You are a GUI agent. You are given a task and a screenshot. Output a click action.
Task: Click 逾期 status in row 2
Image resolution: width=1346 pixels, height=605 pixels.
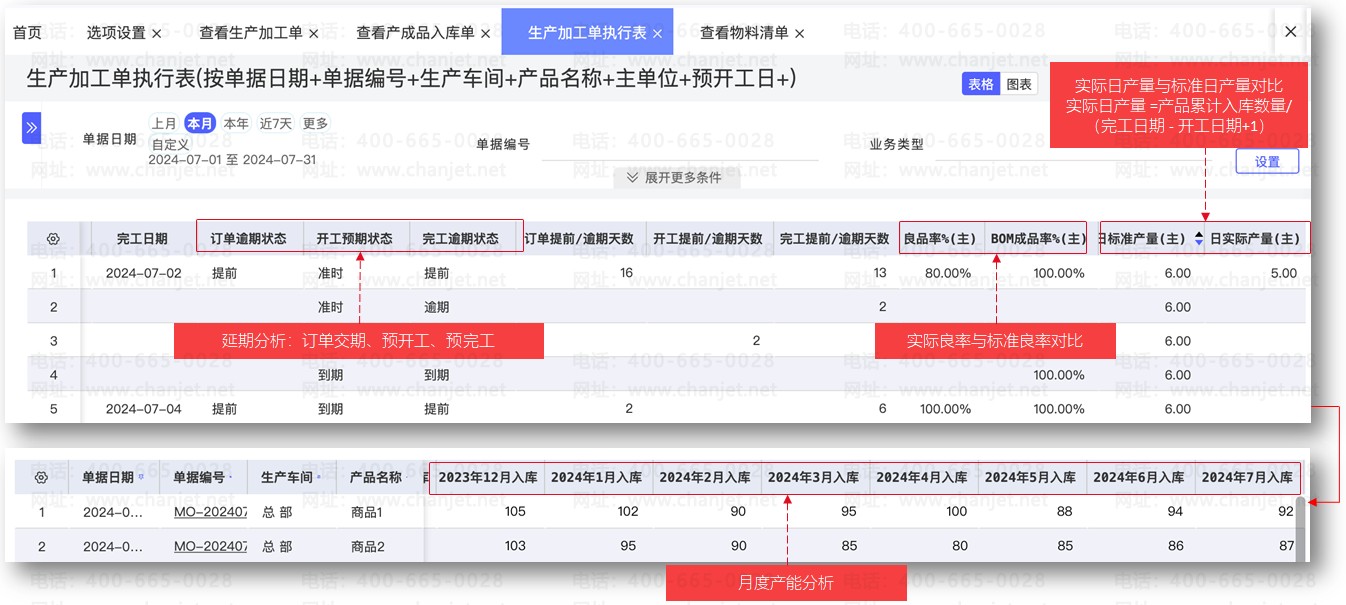pyautogui.click(x=436, y=307)
